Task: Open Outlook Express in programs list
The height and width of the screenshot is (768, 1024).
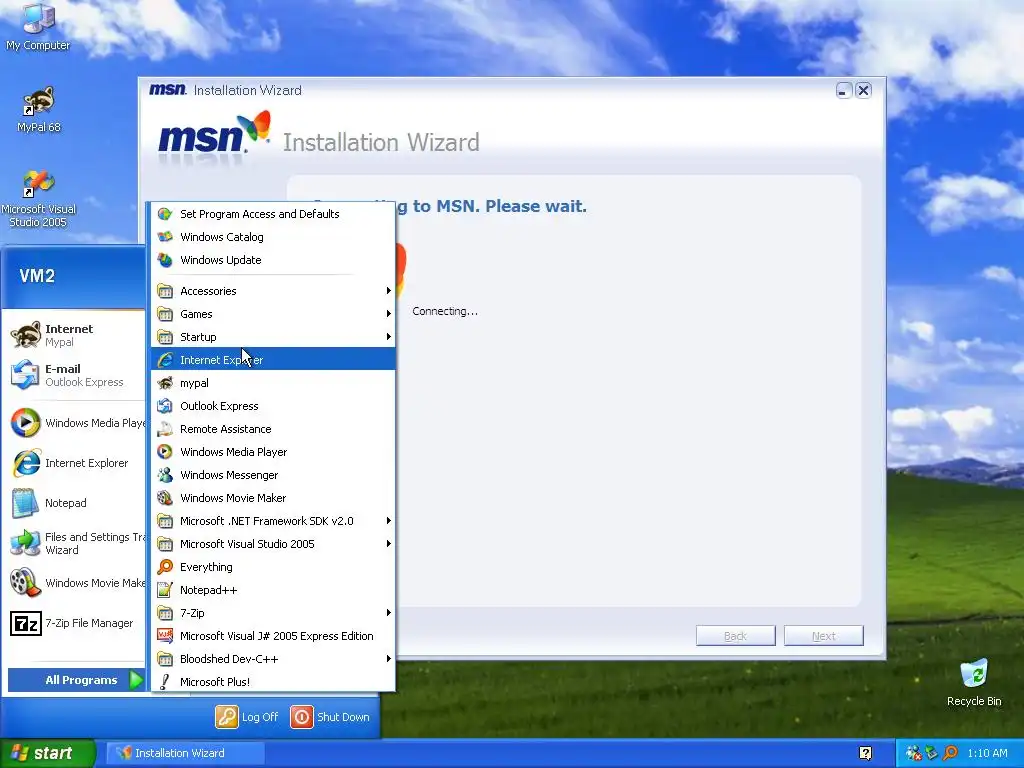Action: coord(273,406)
